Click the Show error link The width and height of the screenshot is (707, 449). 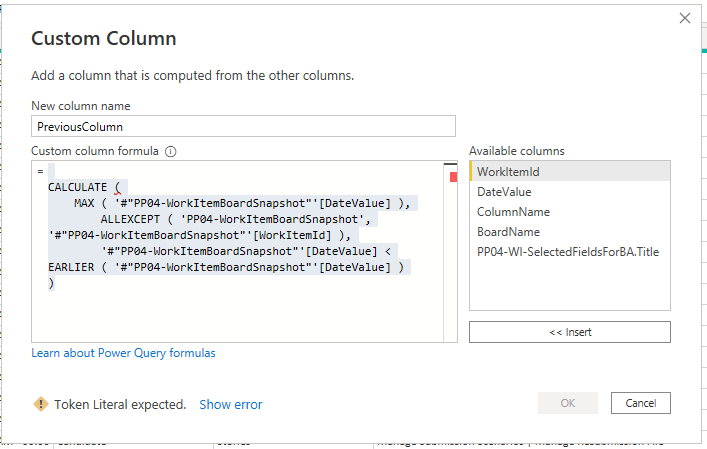pos(230,404)
